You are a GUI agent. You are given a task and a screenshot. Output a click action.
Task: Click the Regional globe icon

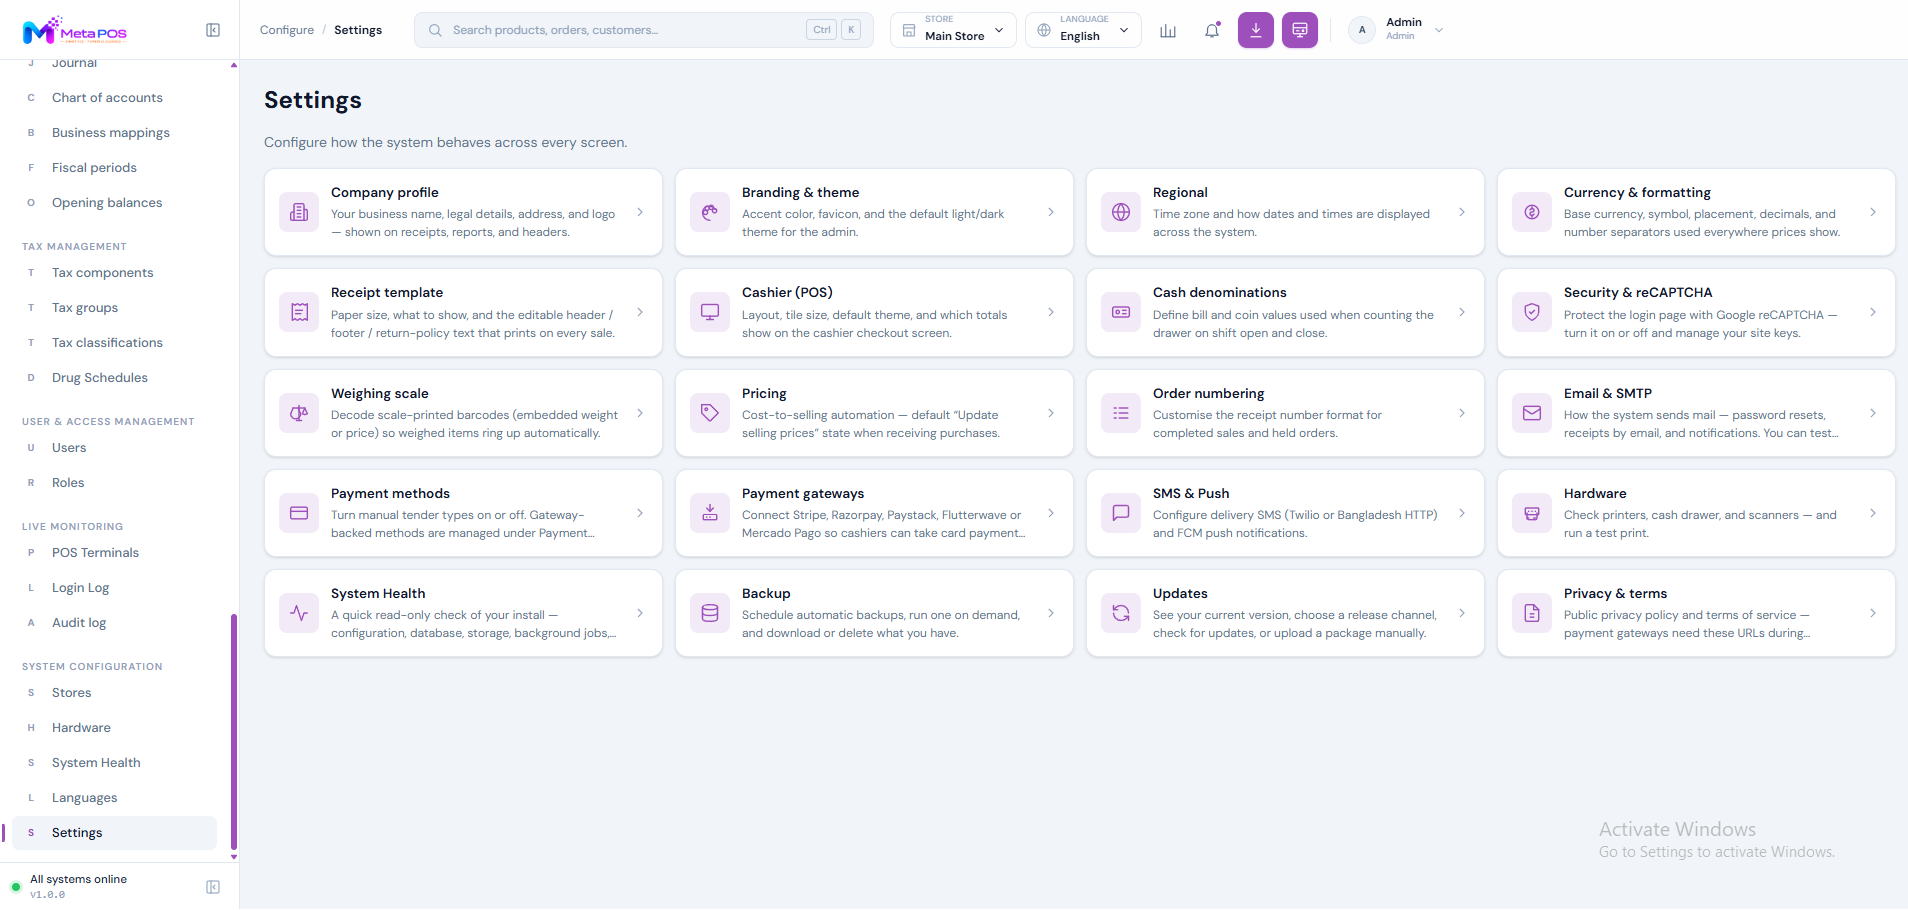click(x=1121, y=212)
